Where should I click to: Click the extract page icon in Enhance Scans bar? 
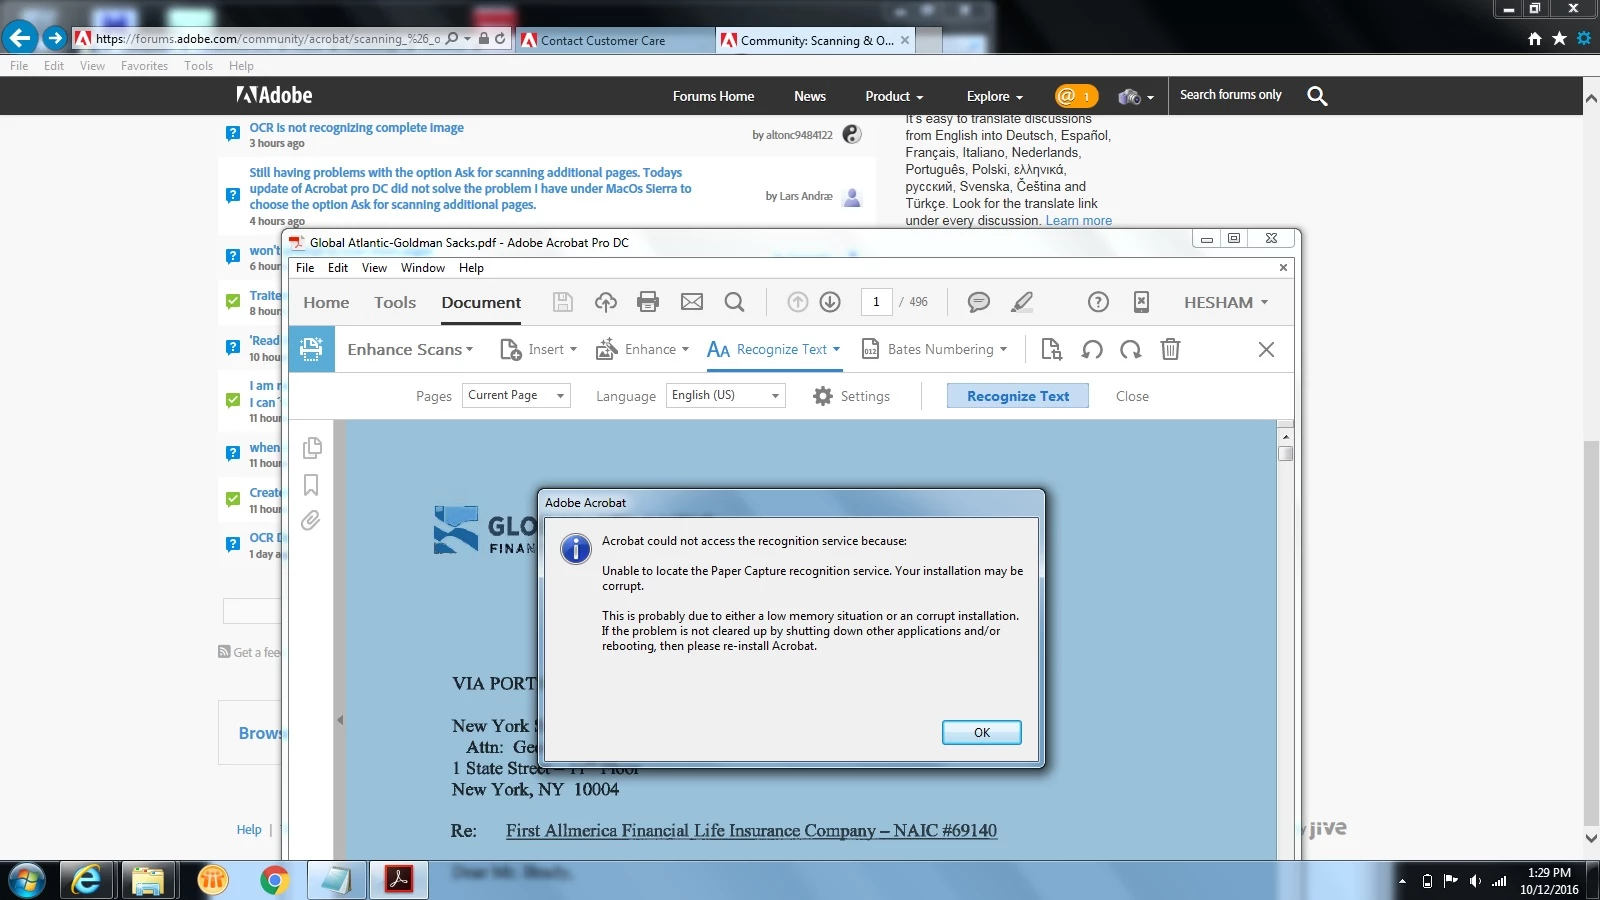coord(1051,349)
